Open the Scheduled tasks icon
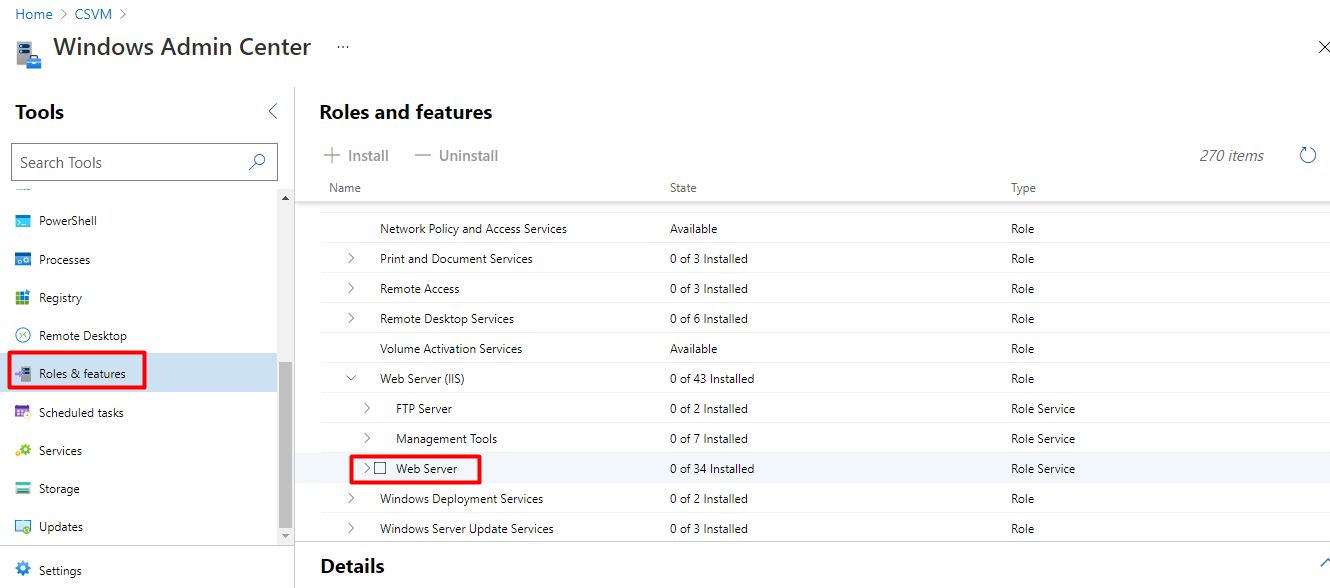The width and height of the screenshot is (1330, 588). 23,412
